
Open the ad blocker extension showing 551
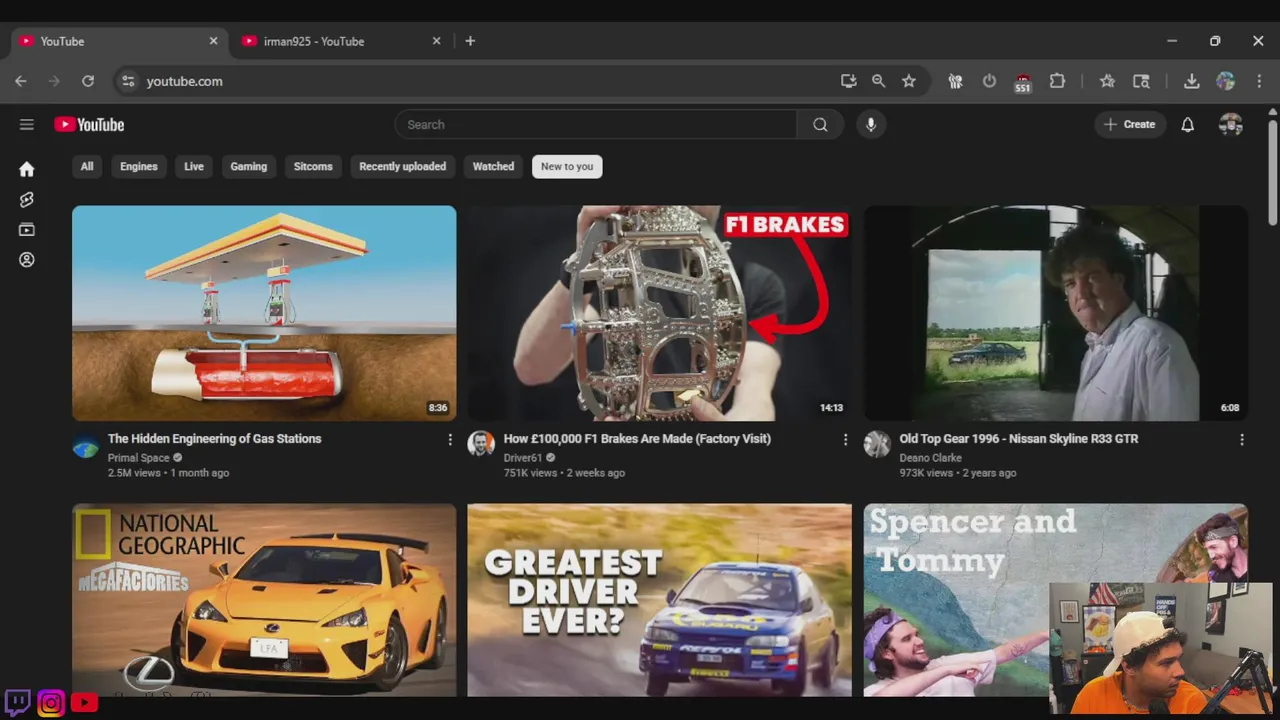point(1022,83)
